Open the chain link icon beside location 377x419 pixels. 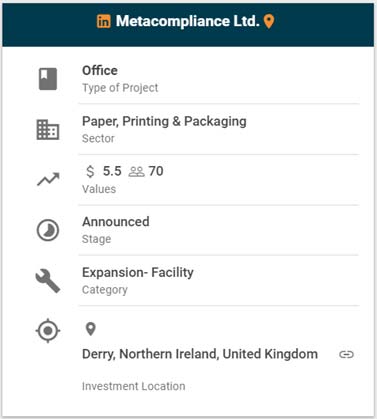[x=346, y=354]
